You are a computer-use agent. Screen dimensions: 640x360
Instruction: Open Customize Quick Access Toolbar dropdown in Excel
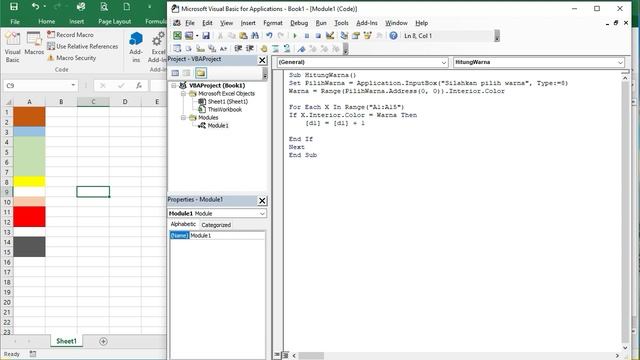point(149,7)
